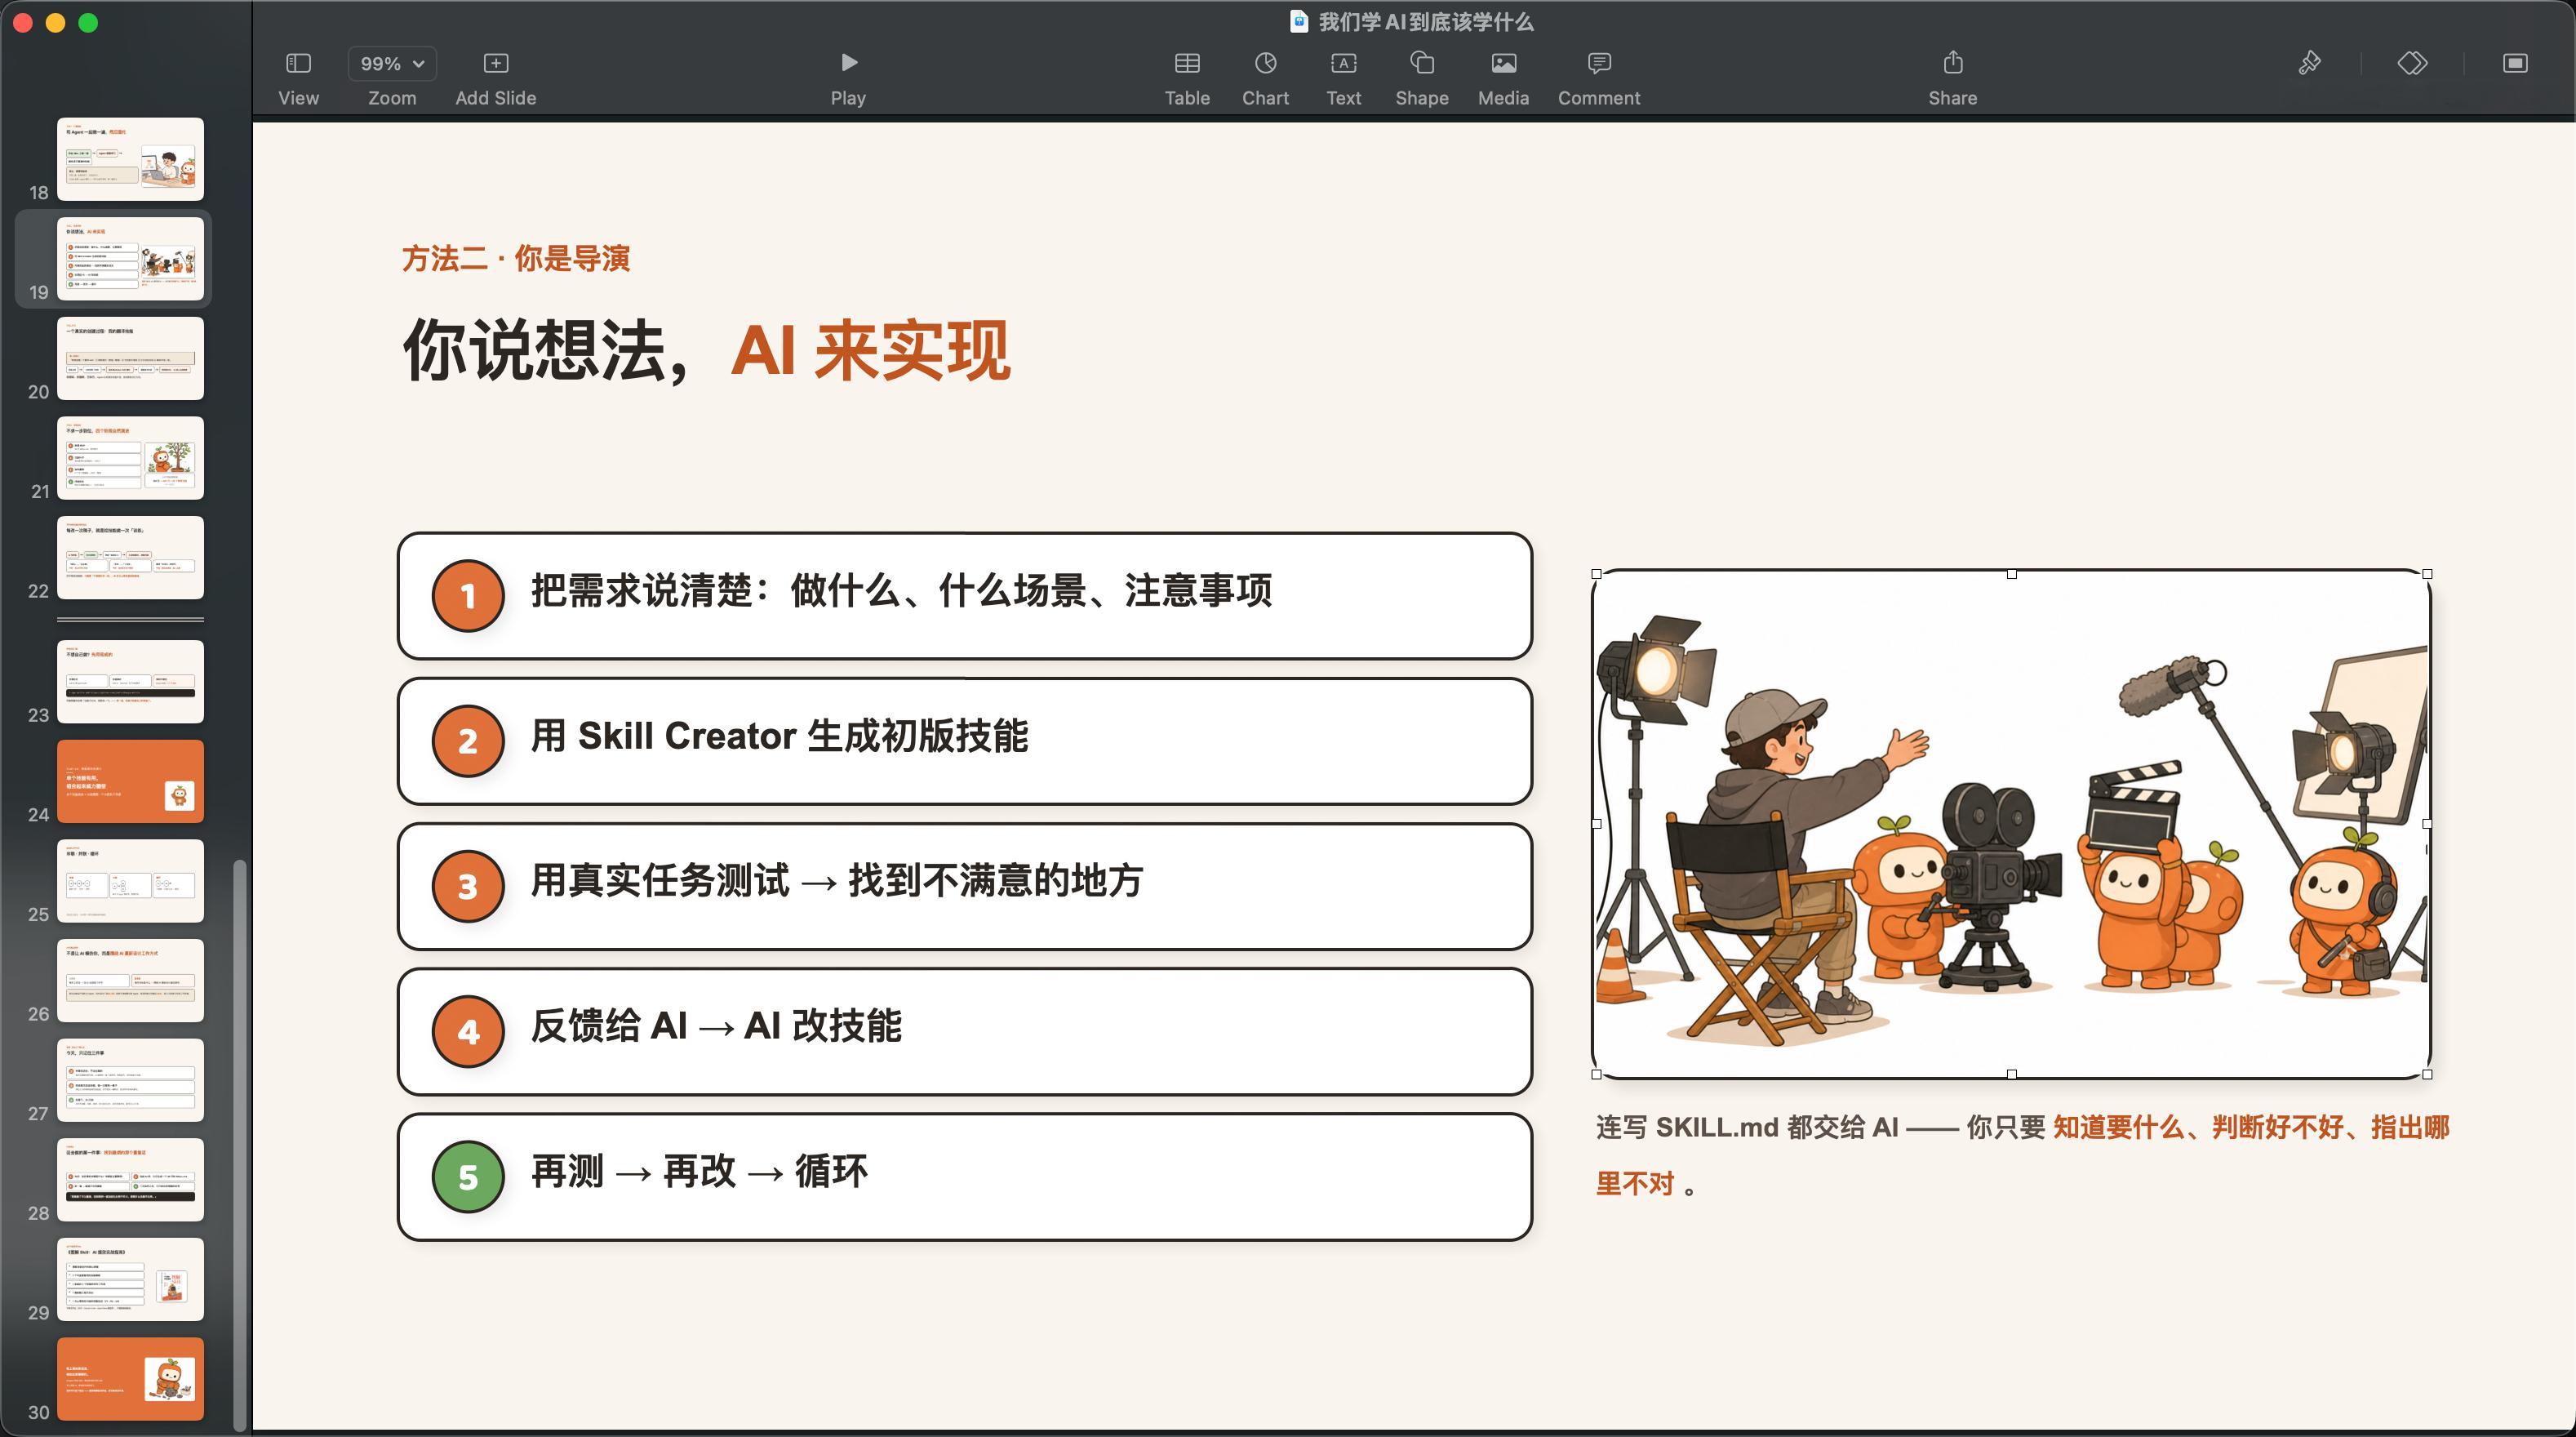The height and width of the screenshot is (1437, 2576).
Task: Click the orange number 1 circle
Action: tap(468, 596)
